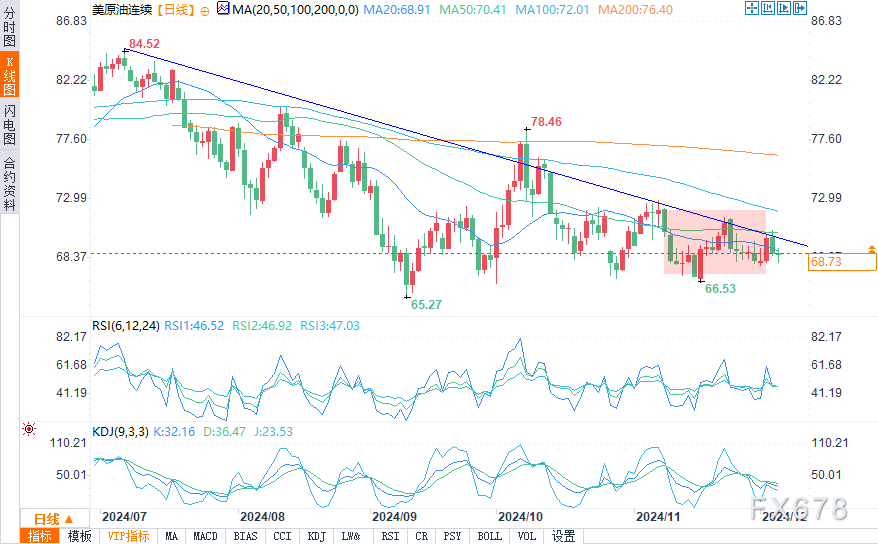Click the play-forward chart replay icon

tap(784, 8)
